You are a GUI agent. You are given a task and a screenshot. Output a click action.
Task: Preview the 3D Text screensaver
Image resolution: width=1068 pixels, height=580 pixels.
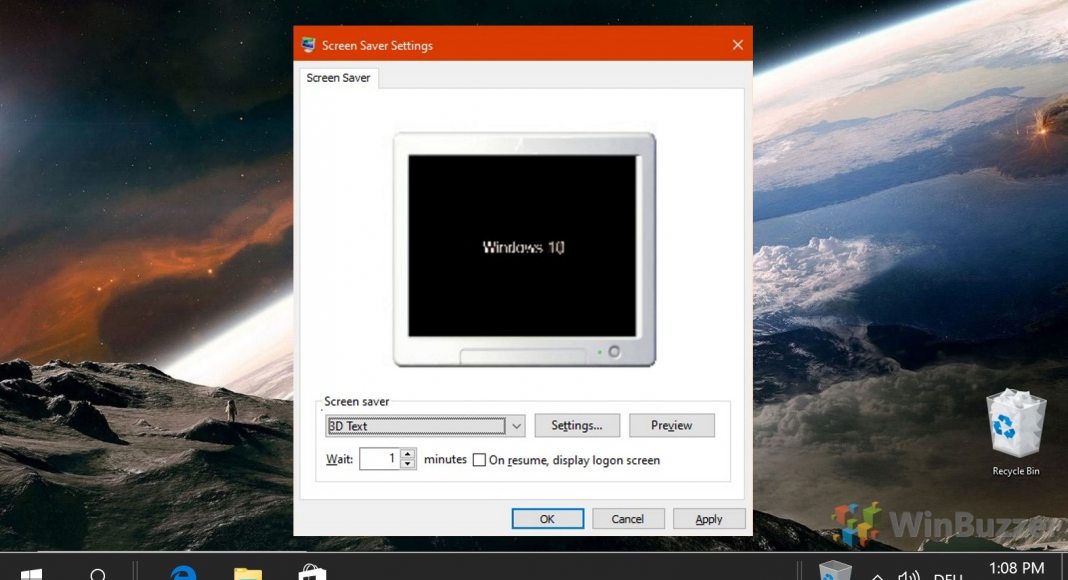tap(670, 425)
